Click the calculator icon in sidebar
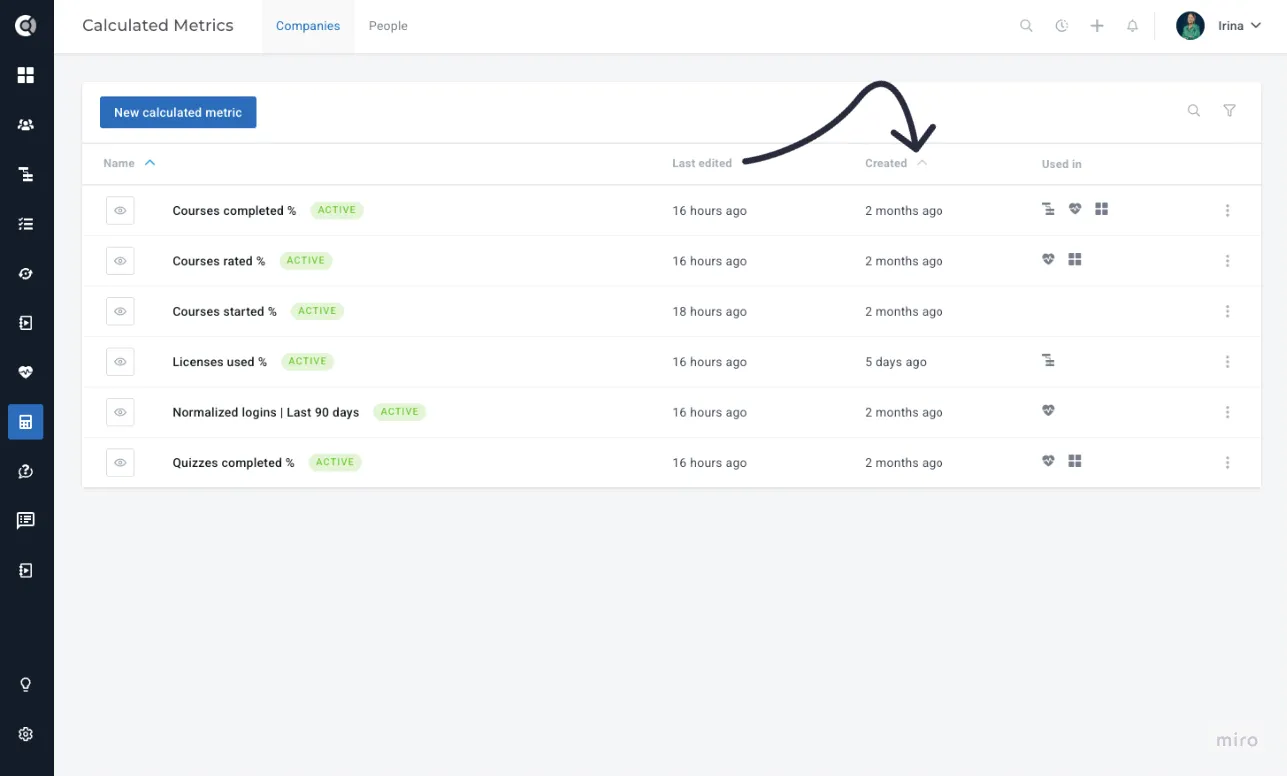 pos(26,422)
